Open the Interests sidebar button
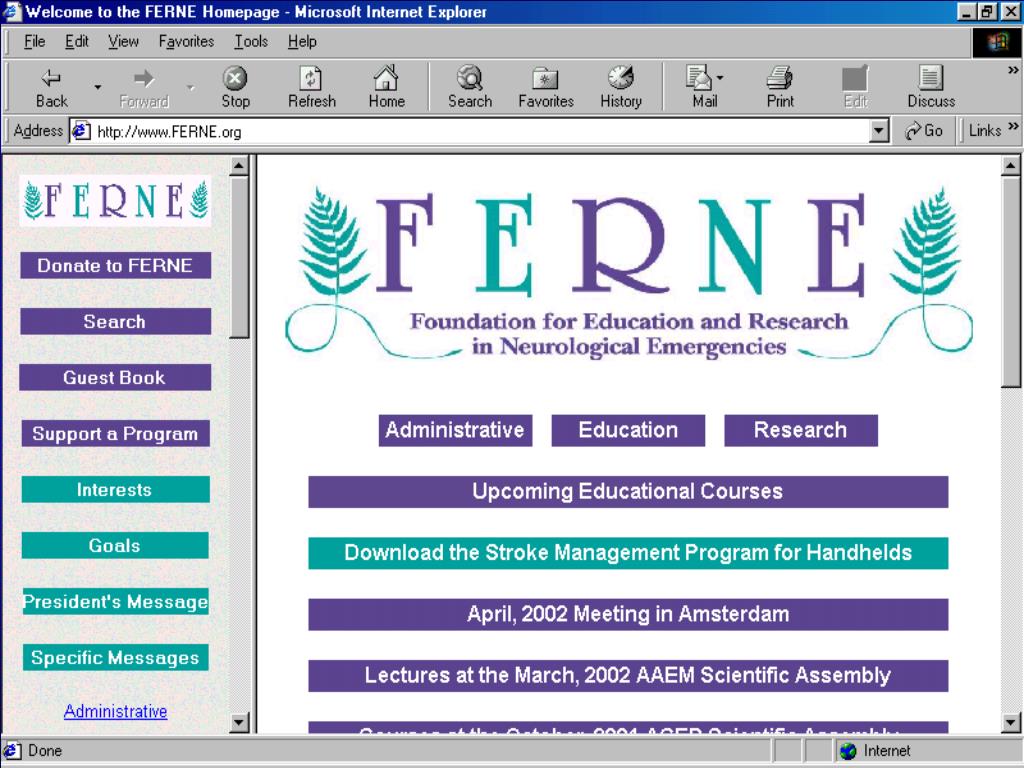 point(116,490)
